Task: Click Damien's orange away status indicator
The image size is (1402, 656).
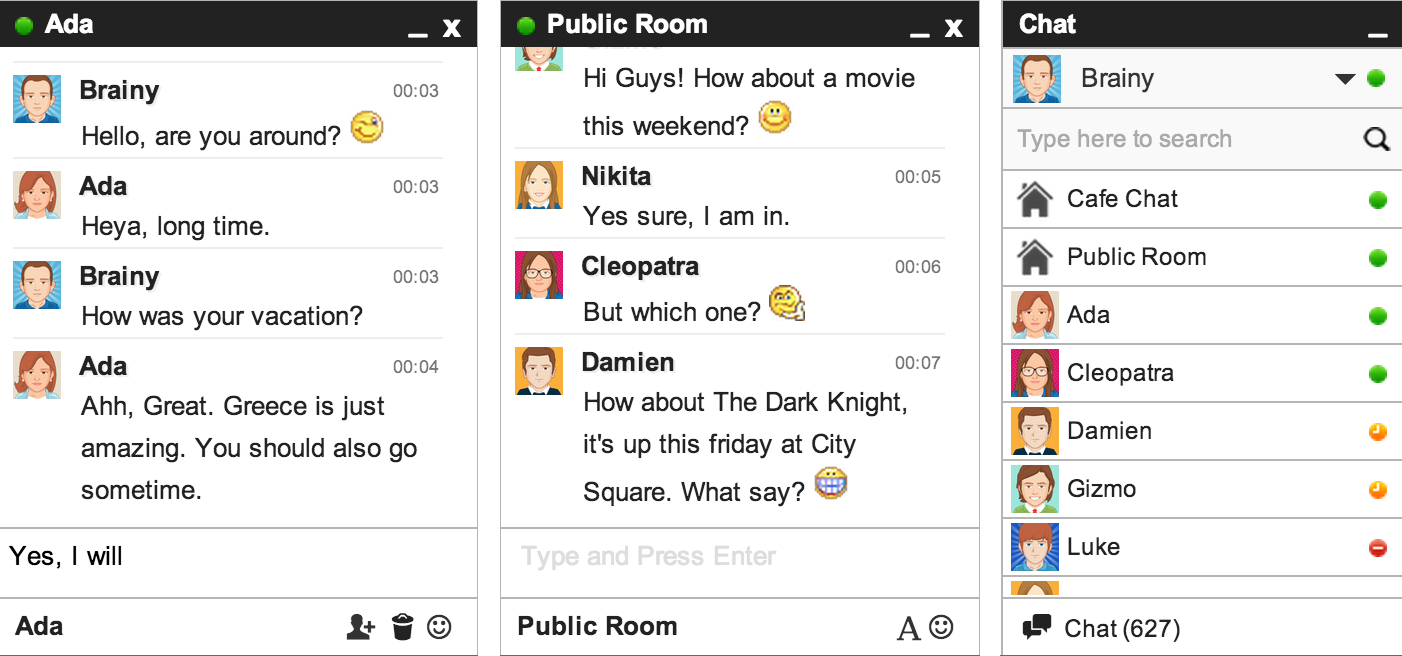Action: 1378,432
